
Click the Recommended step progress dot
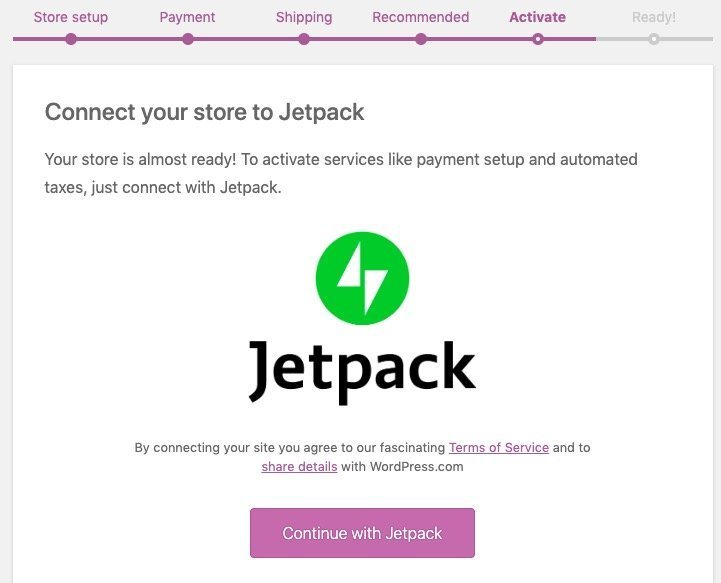coord(421,39)
